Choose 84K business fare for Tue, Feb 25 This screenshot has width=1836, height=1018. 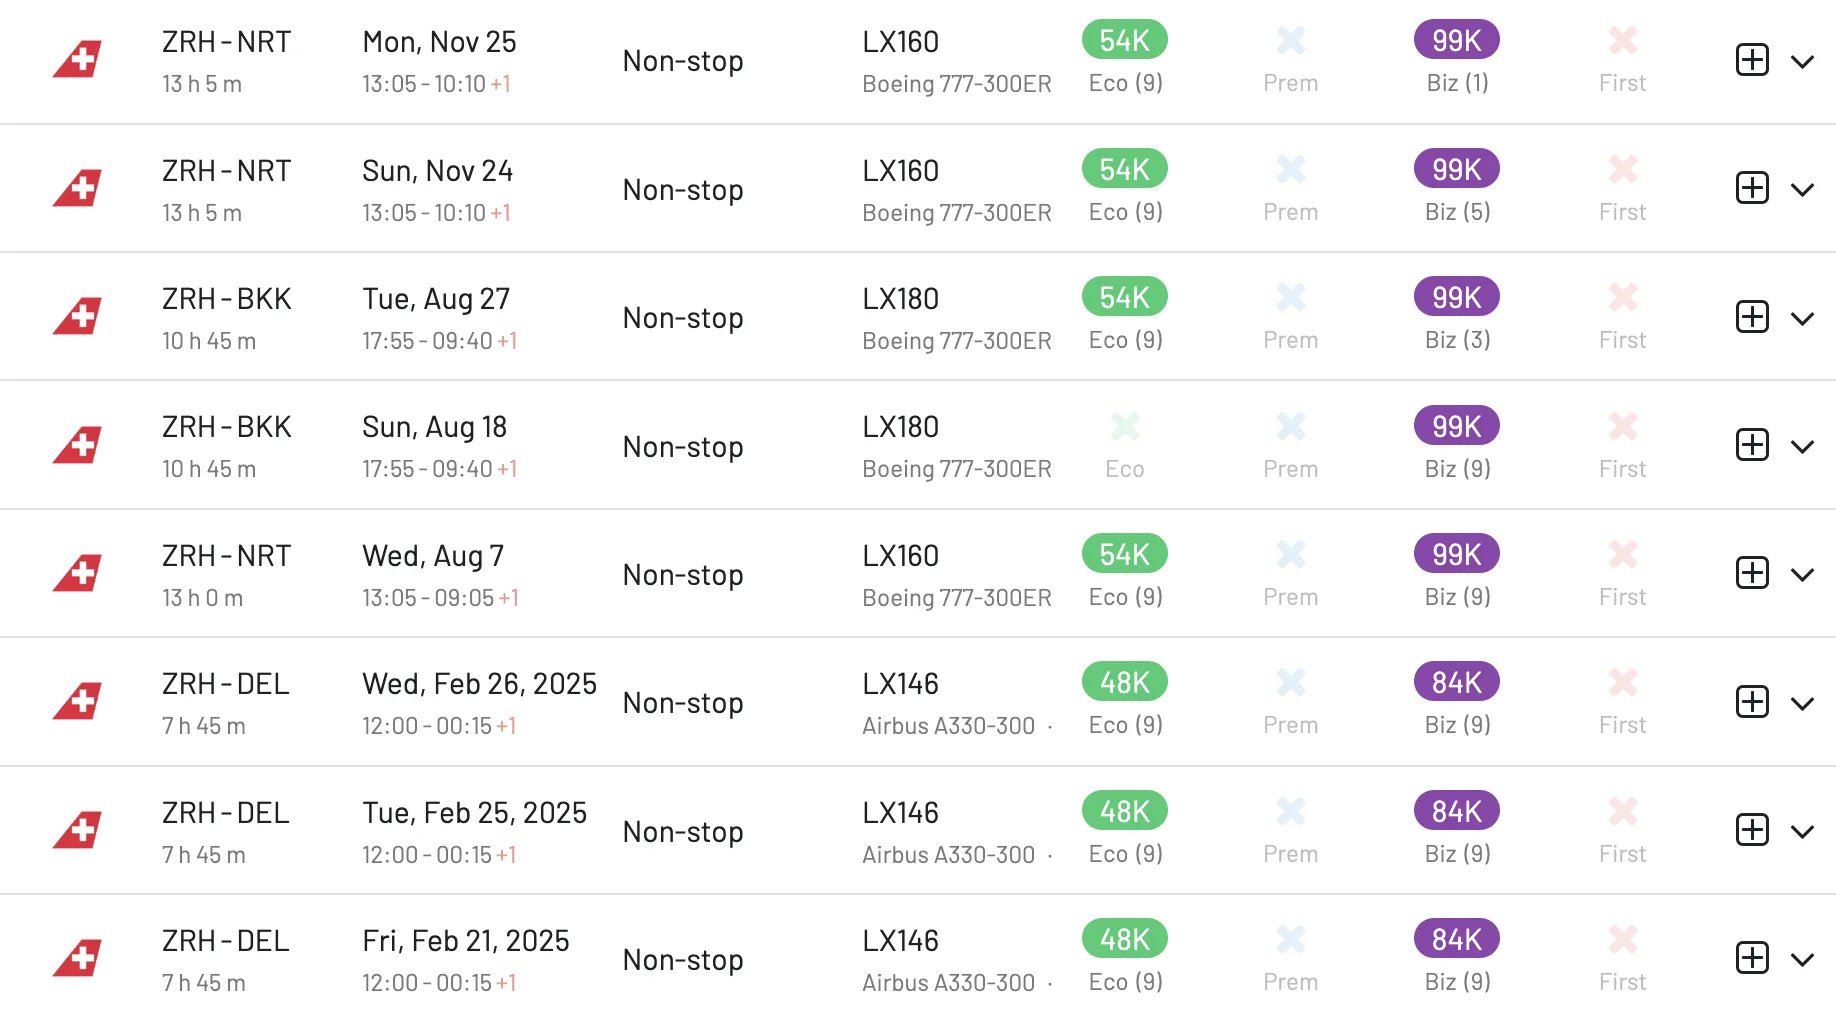coord(1457,811)
